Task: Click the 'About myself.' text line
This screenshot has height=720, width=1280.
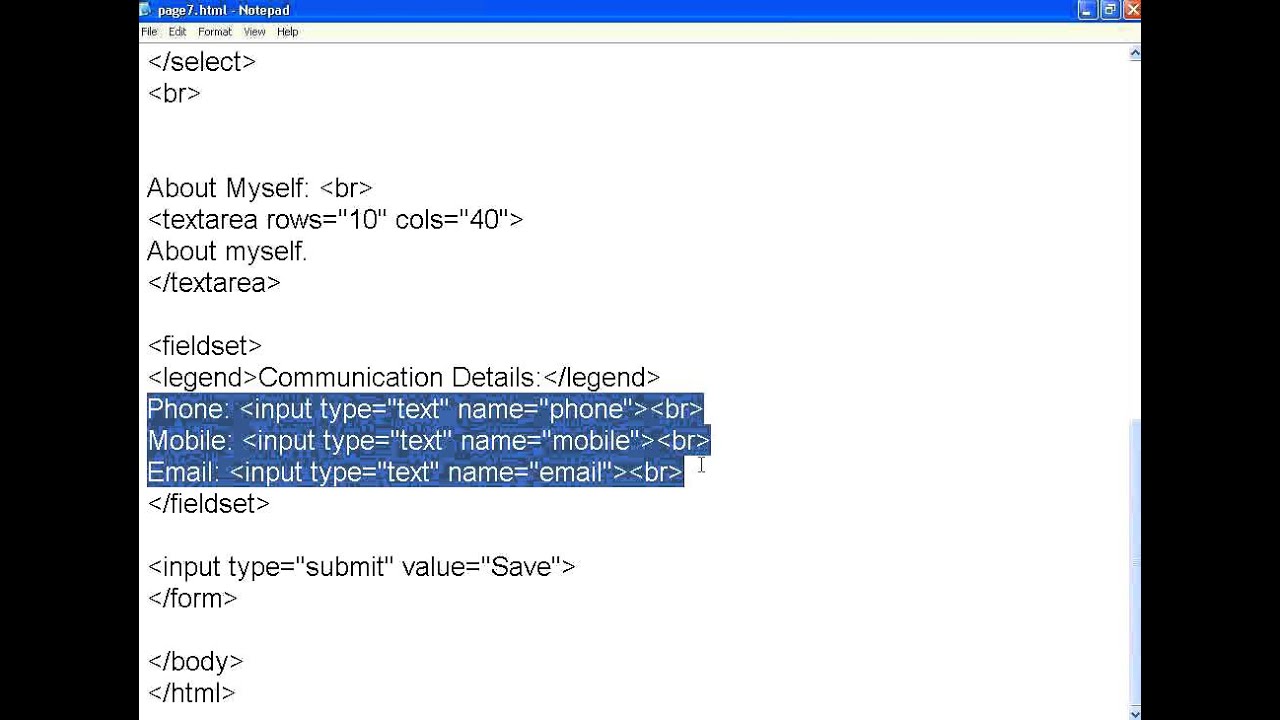Action: pos(227,251)
